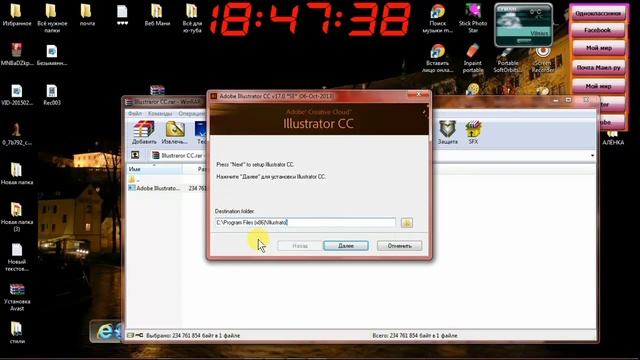Expand the WinRAR address bar dropdown arrow

tap(592, 156)
